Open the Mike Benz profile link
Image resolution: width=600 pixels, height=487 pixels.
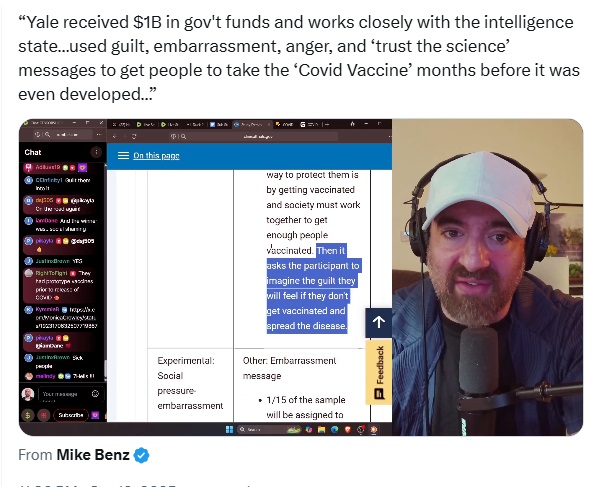click(x=93, y=455)
